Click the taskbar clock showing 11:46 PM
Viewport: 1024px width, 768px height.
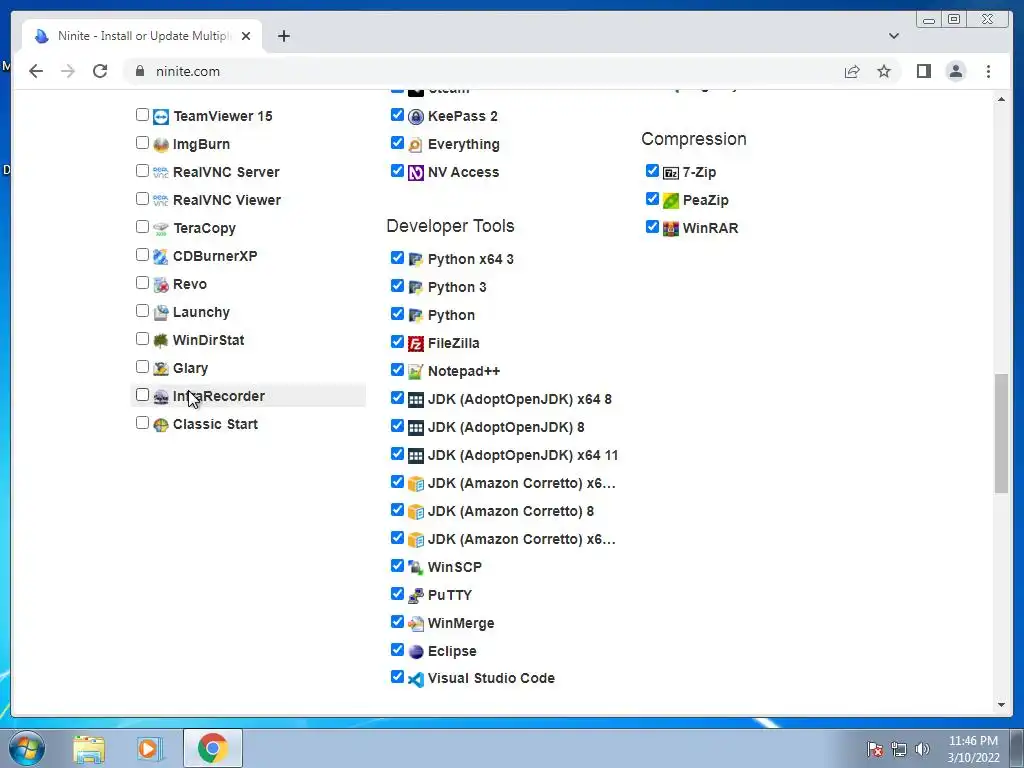tap(973, 749)
